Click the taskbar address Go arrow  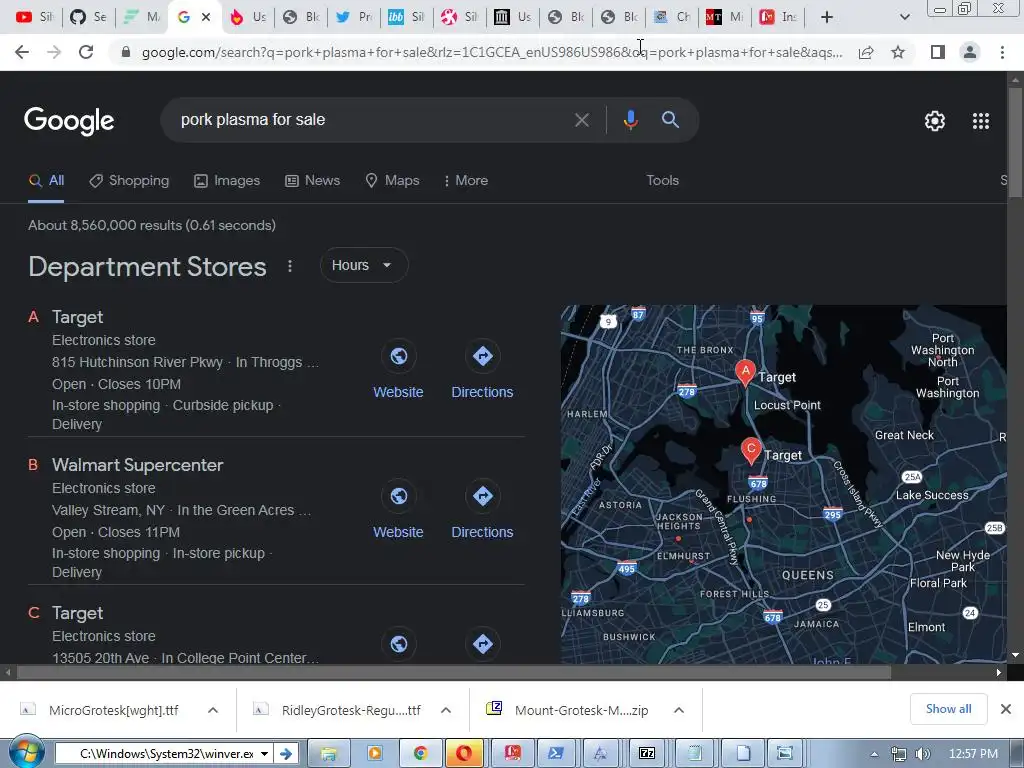pos(286,754)
